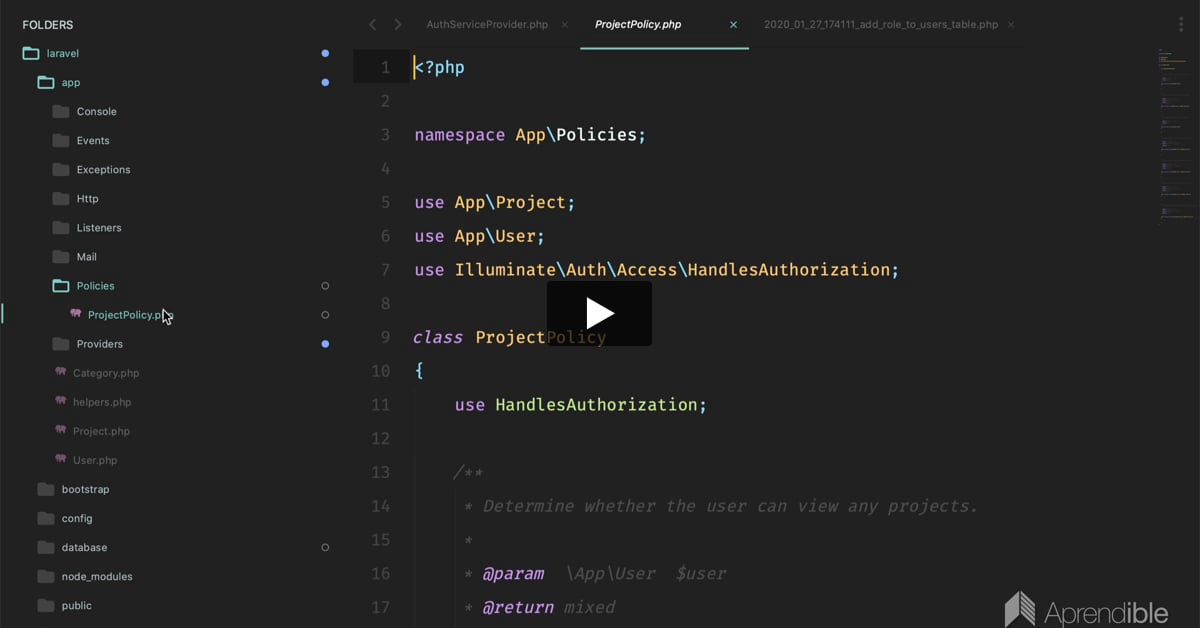
Task: Go forward with the right navigation arrow
Action: (x=398, y=24)
